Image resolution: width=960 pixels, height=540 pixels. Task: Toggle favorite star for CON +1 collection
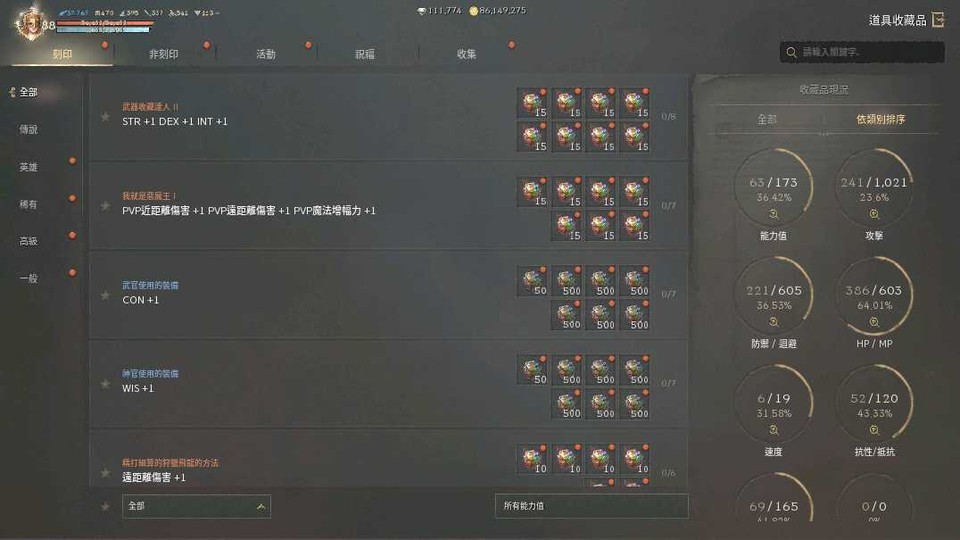[105, 295]
